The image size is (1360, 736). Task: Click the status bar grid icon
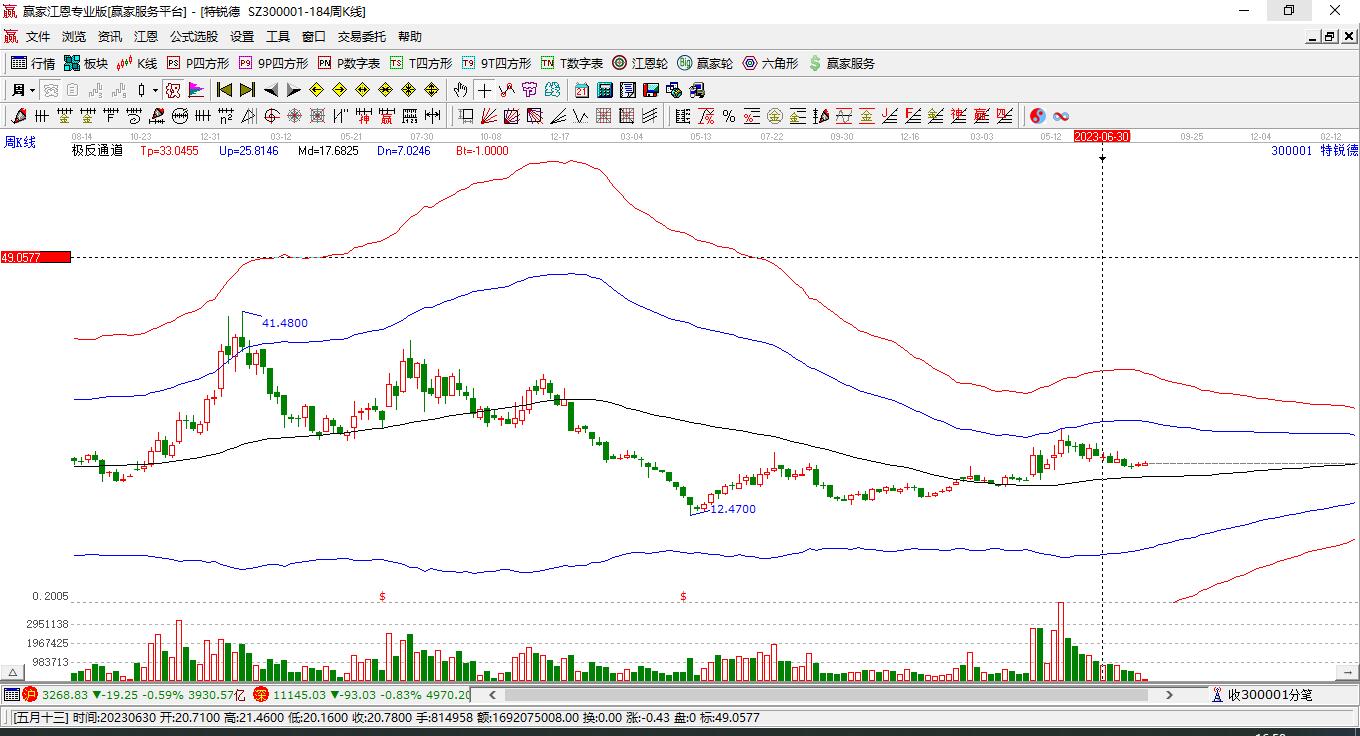coord(11,694)
